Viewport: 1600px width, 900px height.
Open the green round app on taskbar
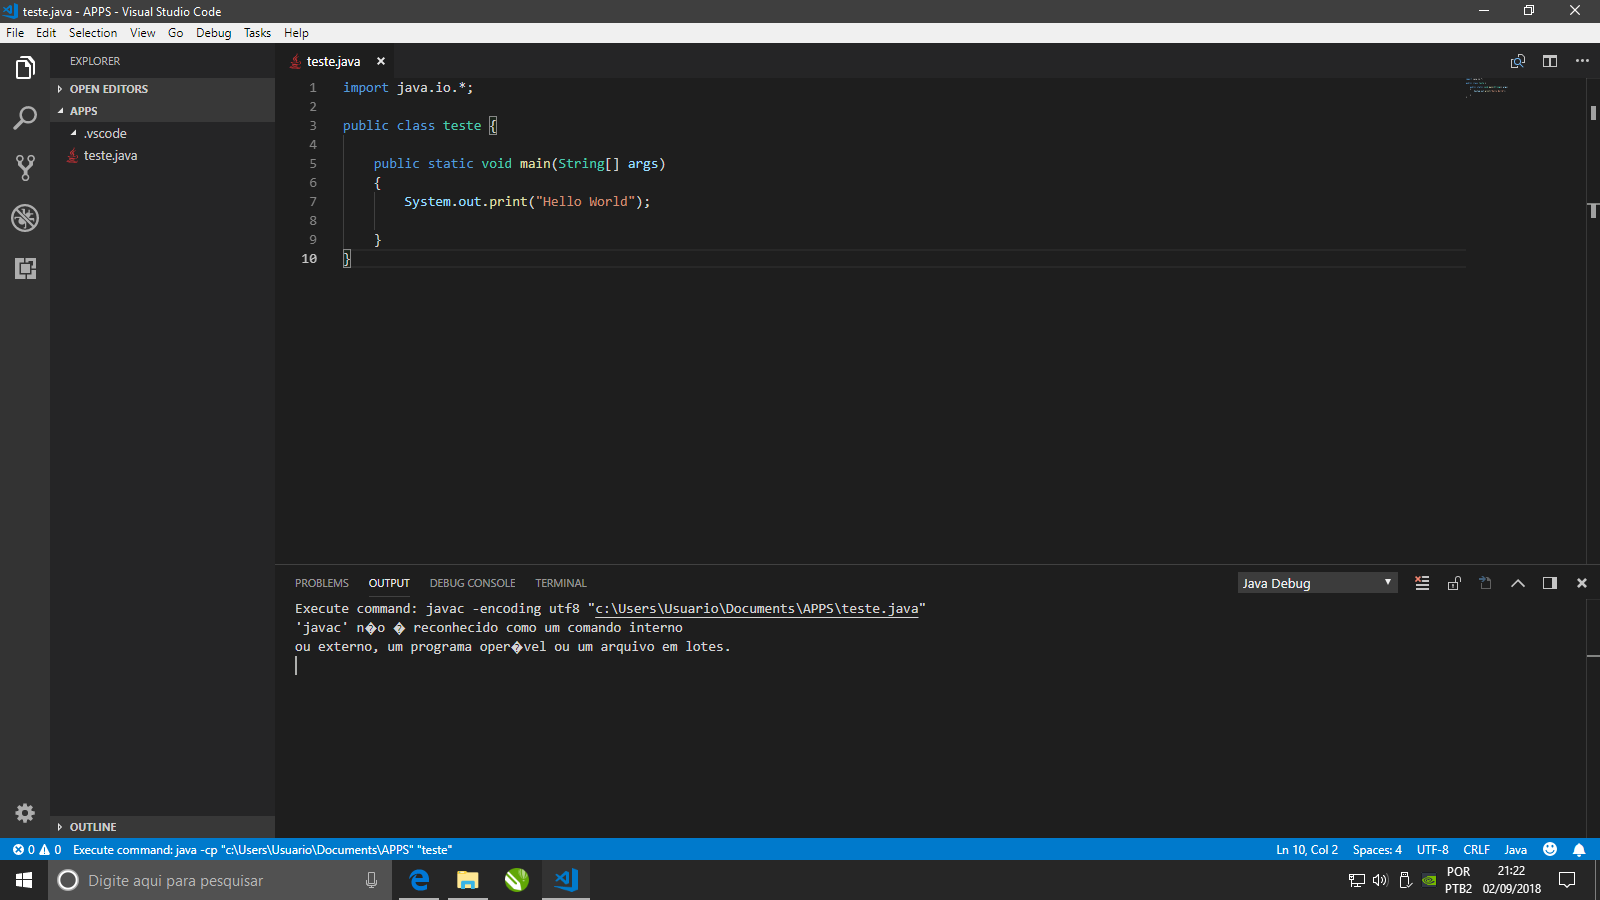[x=516, y=880]
